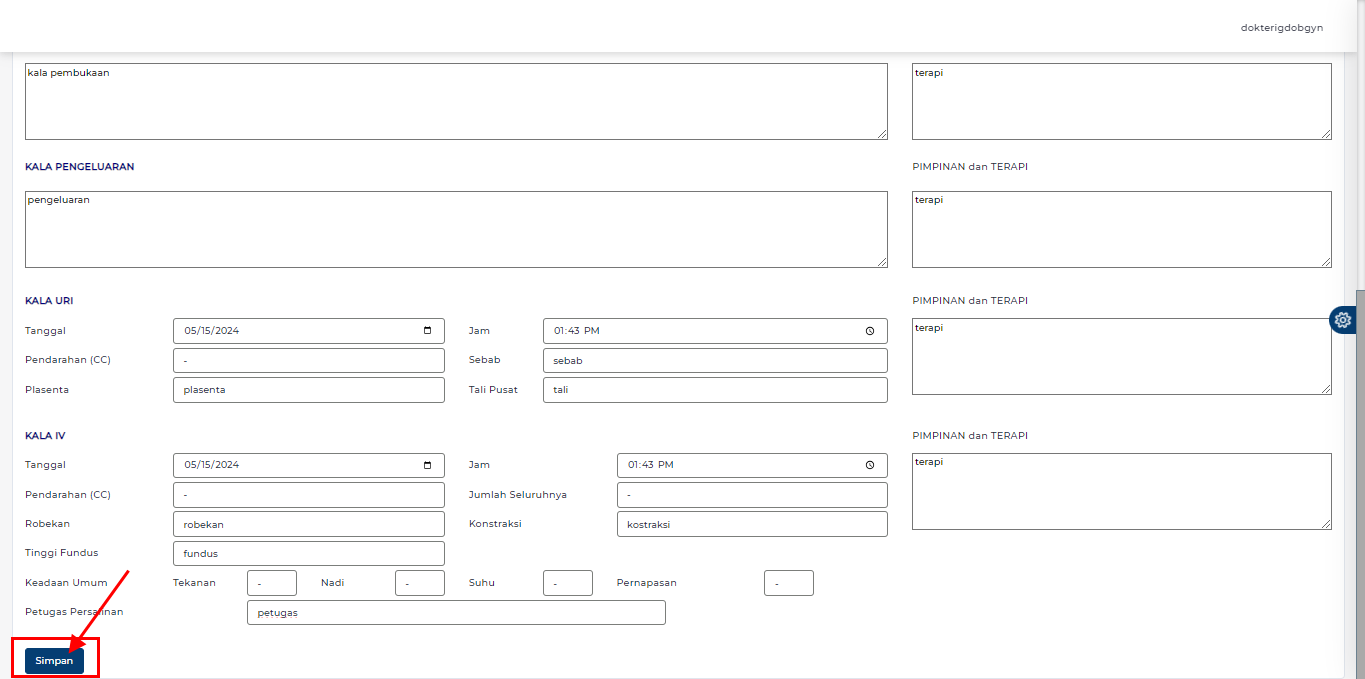This screenshot has height=679, width=1365.
Task: Select the Jumlah Seluruhnya input field
Action: [x=751, y=494]
